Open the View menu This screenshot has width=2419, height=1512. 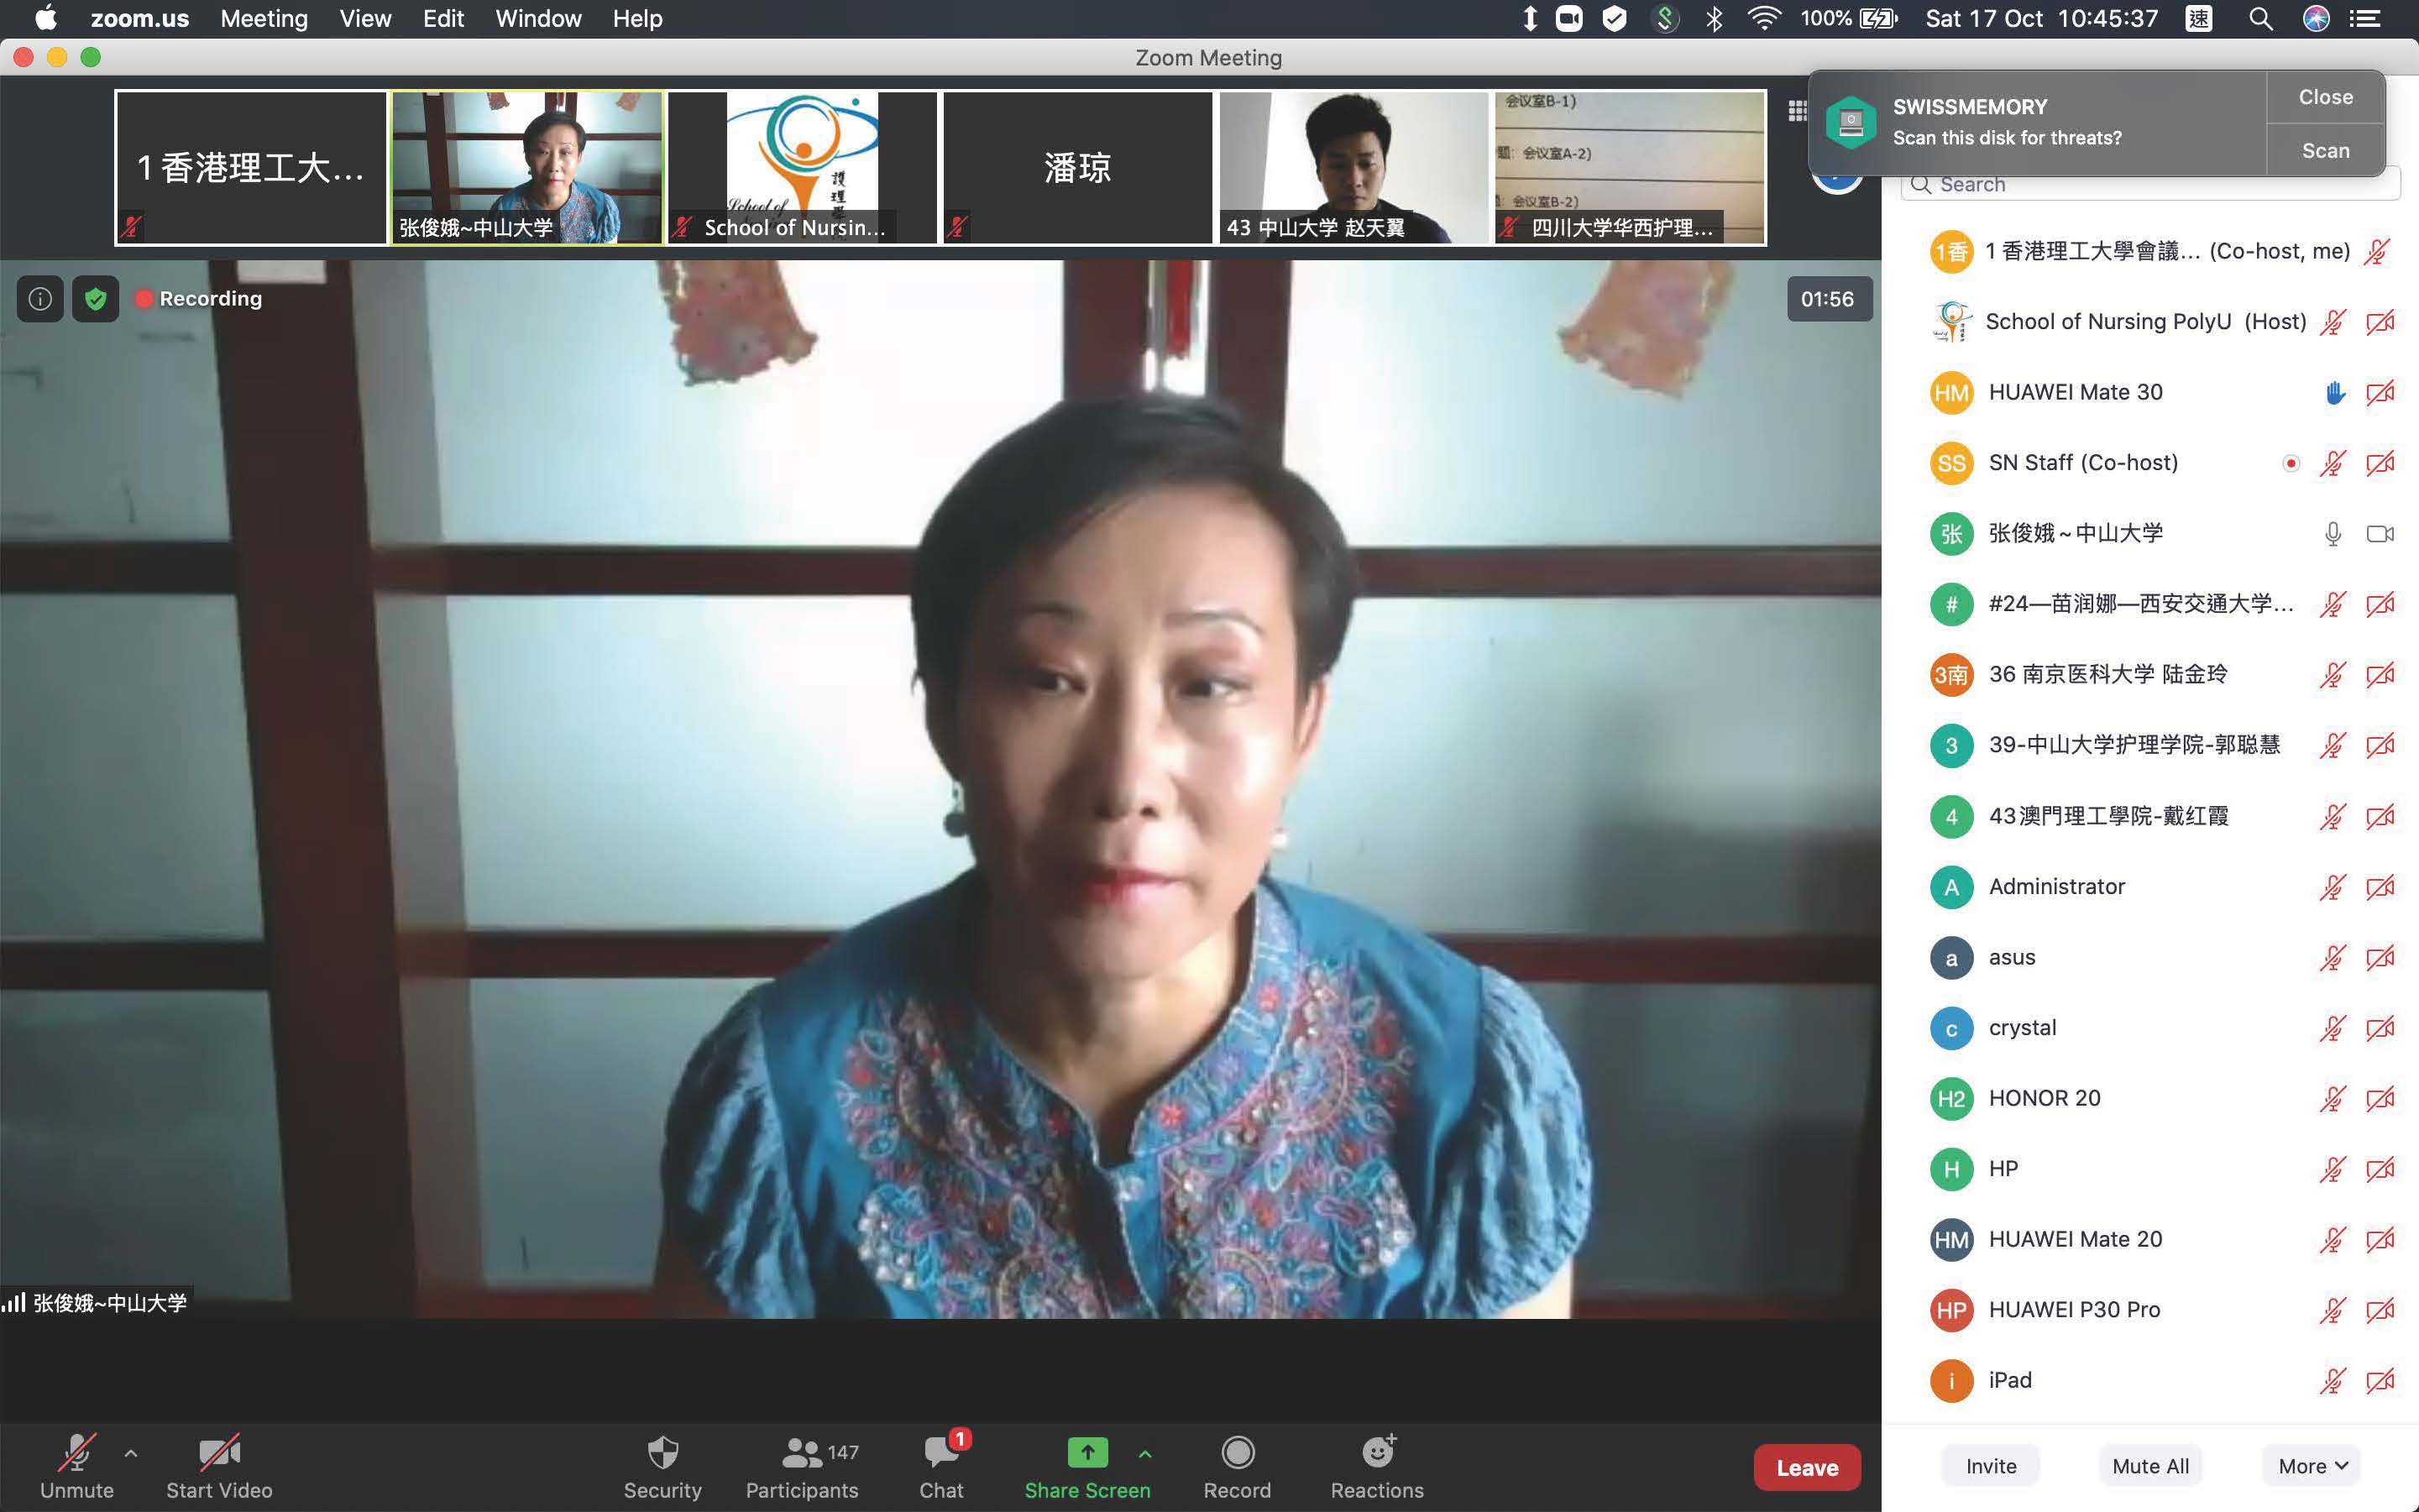365,19
